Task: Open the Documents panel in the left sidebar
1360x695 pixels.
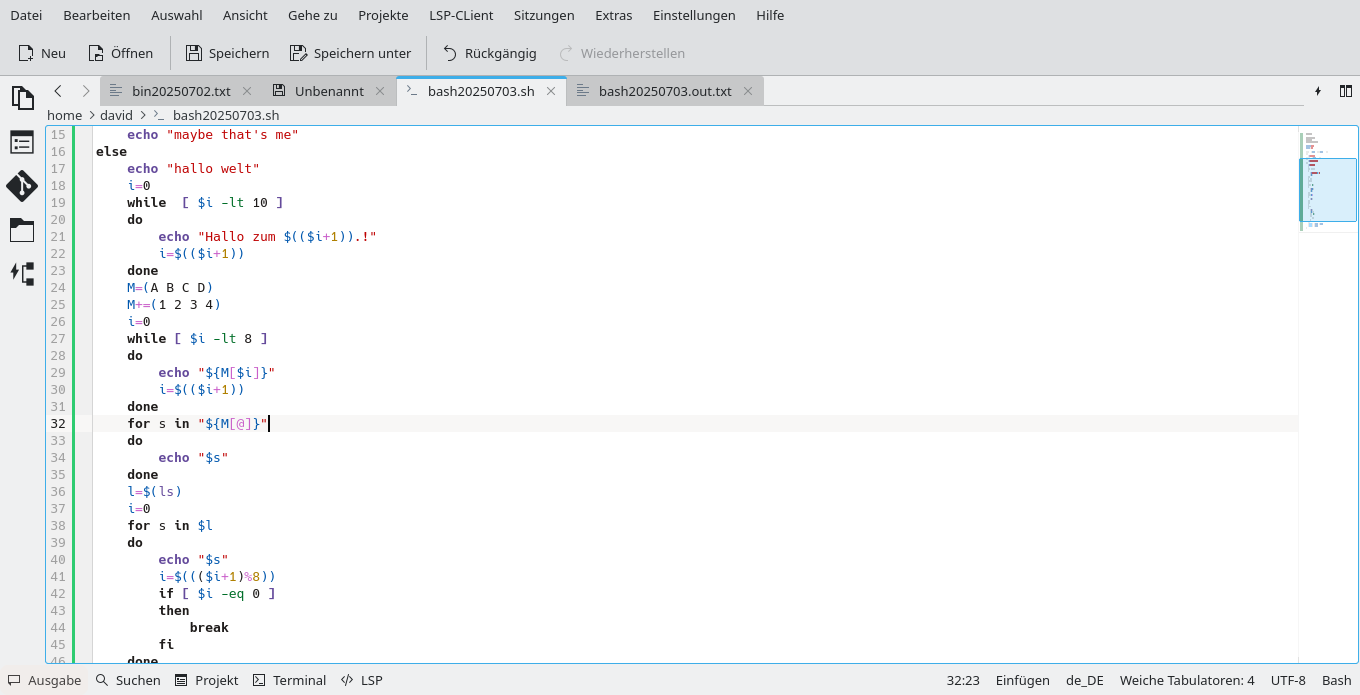Action: tap(22, 98)
